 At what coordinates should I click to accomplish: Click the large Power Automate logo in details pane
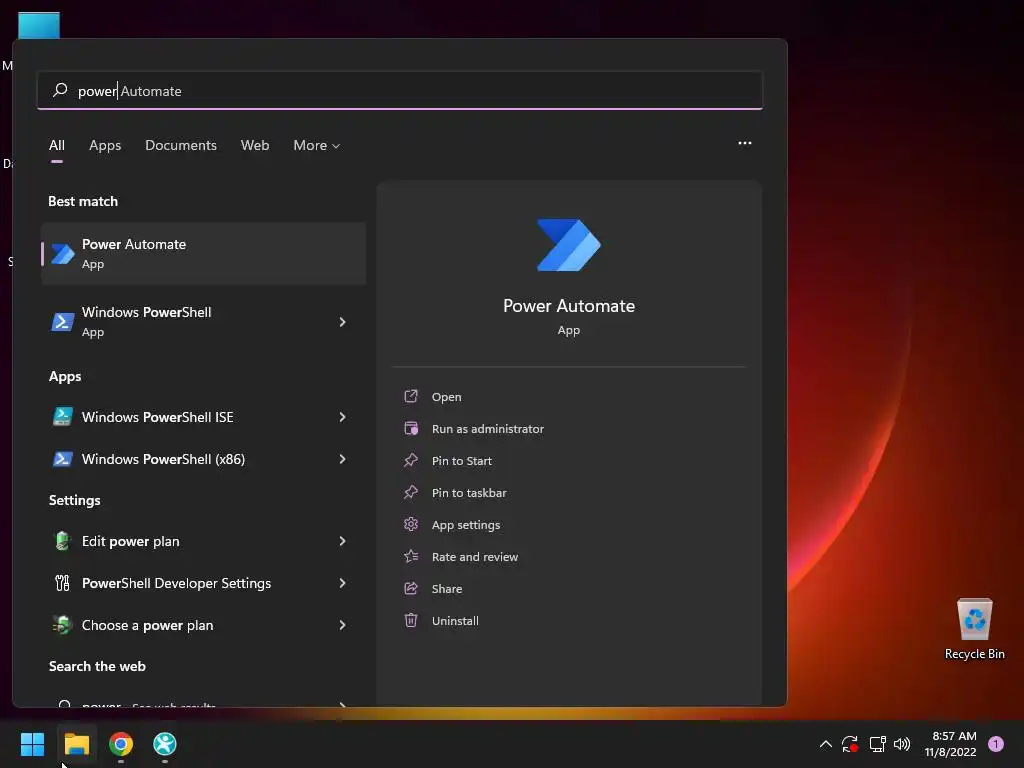tap(569, 245)
